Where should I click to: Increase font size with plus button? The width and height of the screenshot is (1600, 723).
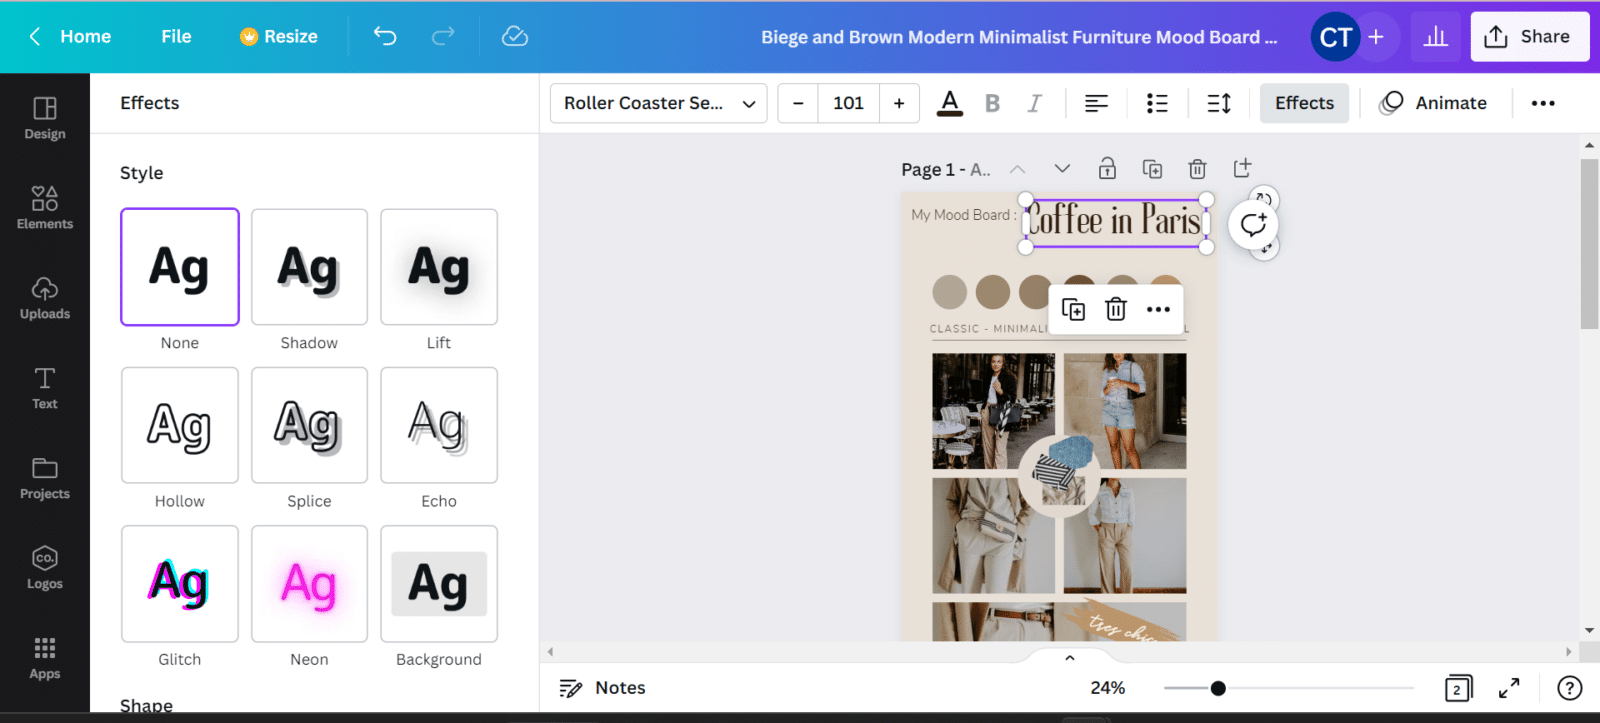pos(899,103)
